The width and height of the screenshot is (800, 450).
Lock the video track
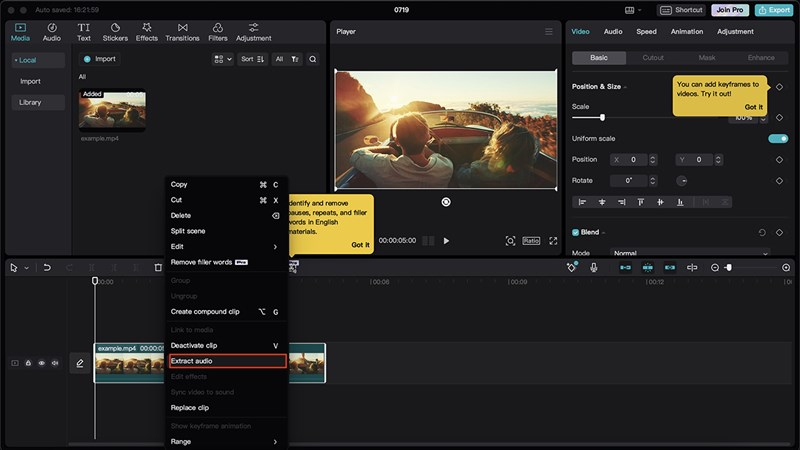[x=28, y=363]
